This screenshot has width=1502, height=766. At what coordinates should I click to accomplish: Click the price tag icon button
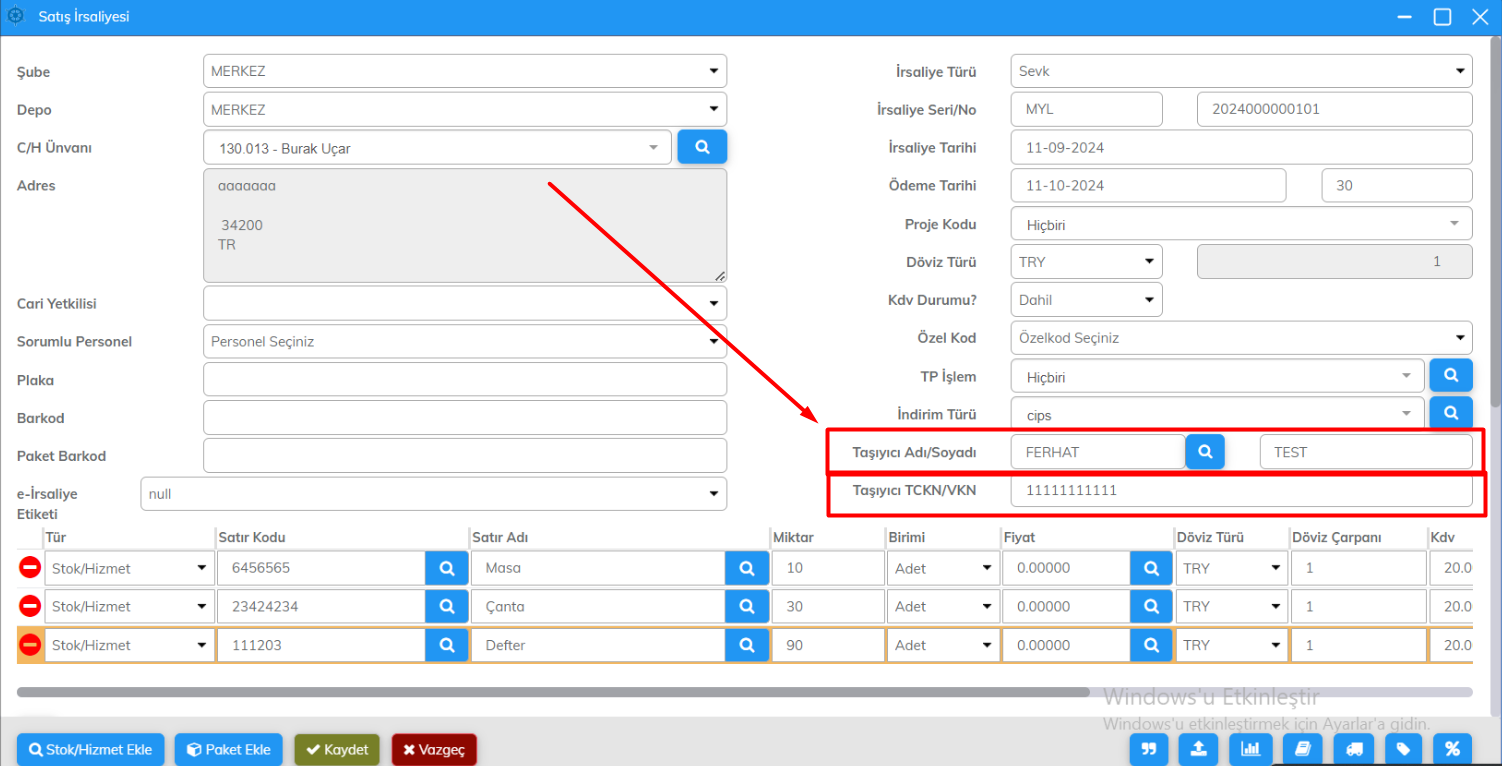point(1403,749)
